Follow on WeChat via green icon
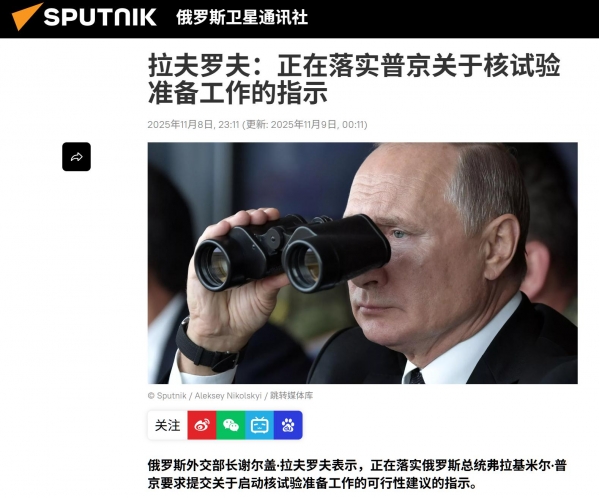The image size is (600, 498). coord(231,425)
